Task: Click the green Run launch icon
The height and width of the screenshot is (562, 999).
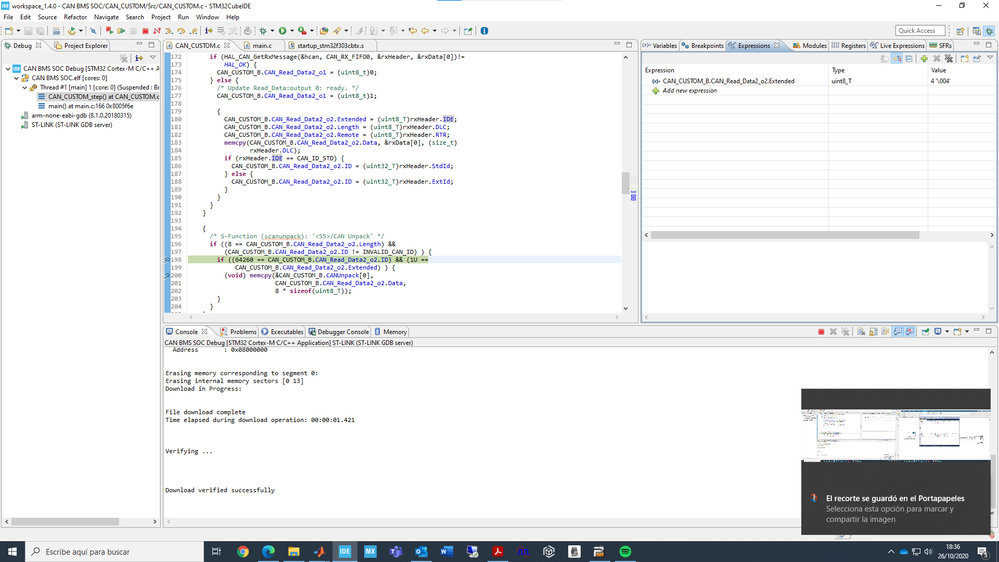Action: 282,31
